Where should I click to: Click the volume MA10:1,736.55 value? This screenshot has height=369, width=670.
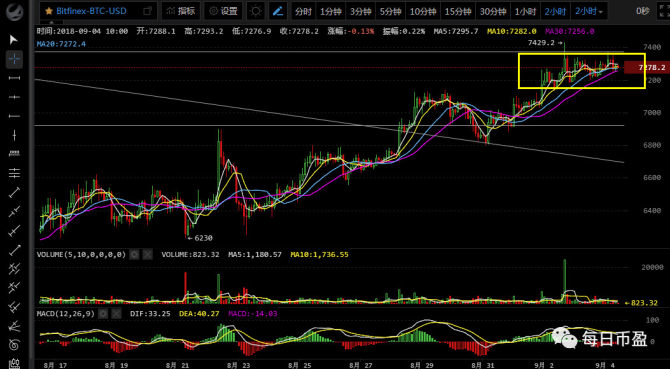pos(319,255)
